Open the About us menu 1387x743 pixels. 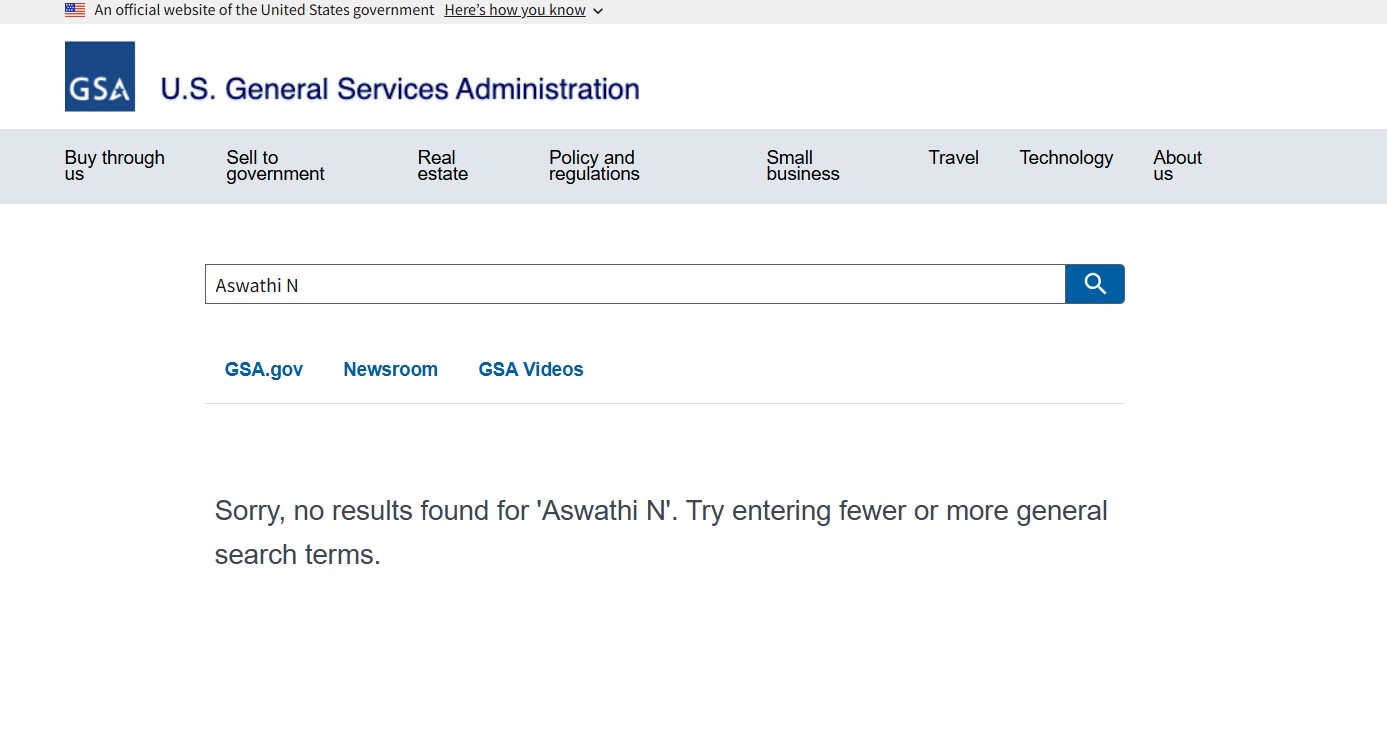click(x=1177, y=165)
